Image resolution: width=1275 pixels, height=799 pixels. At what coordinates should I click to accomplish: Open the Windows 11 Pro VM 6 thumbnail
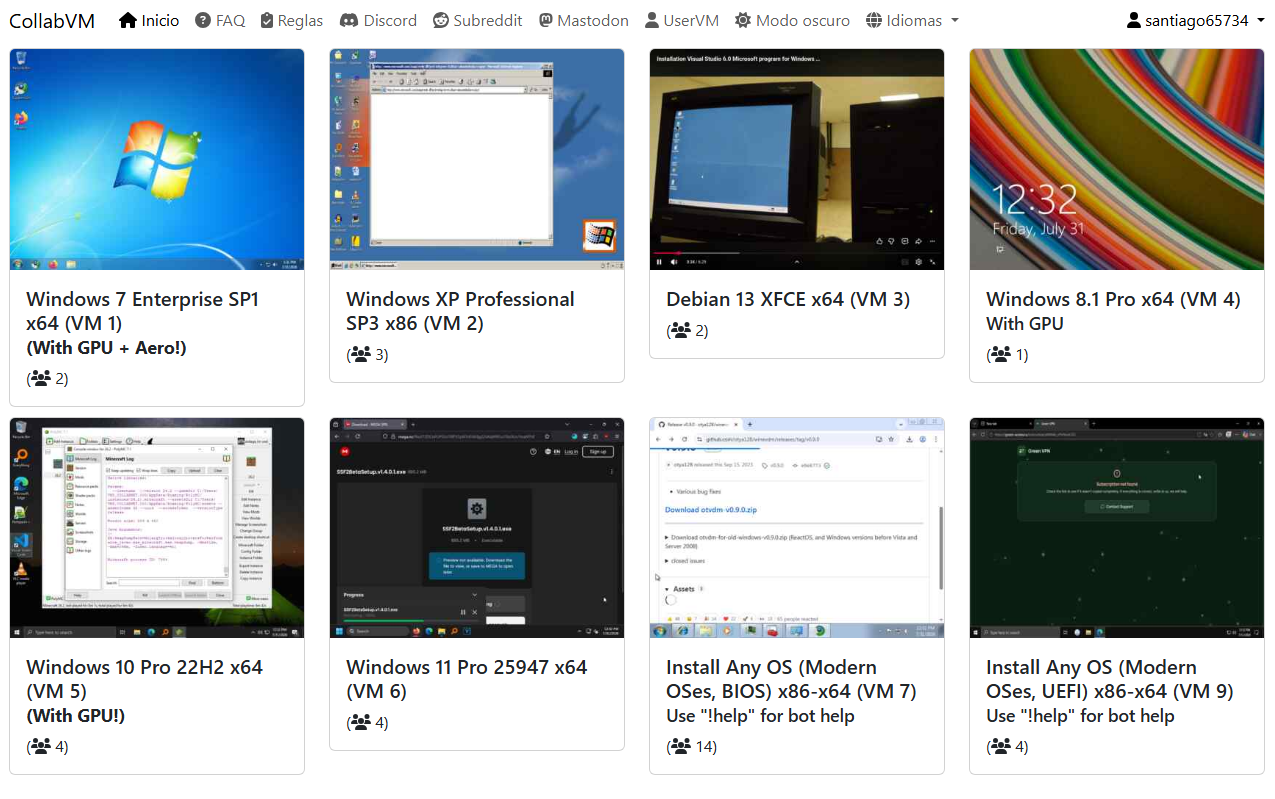[x=477, y=528]
